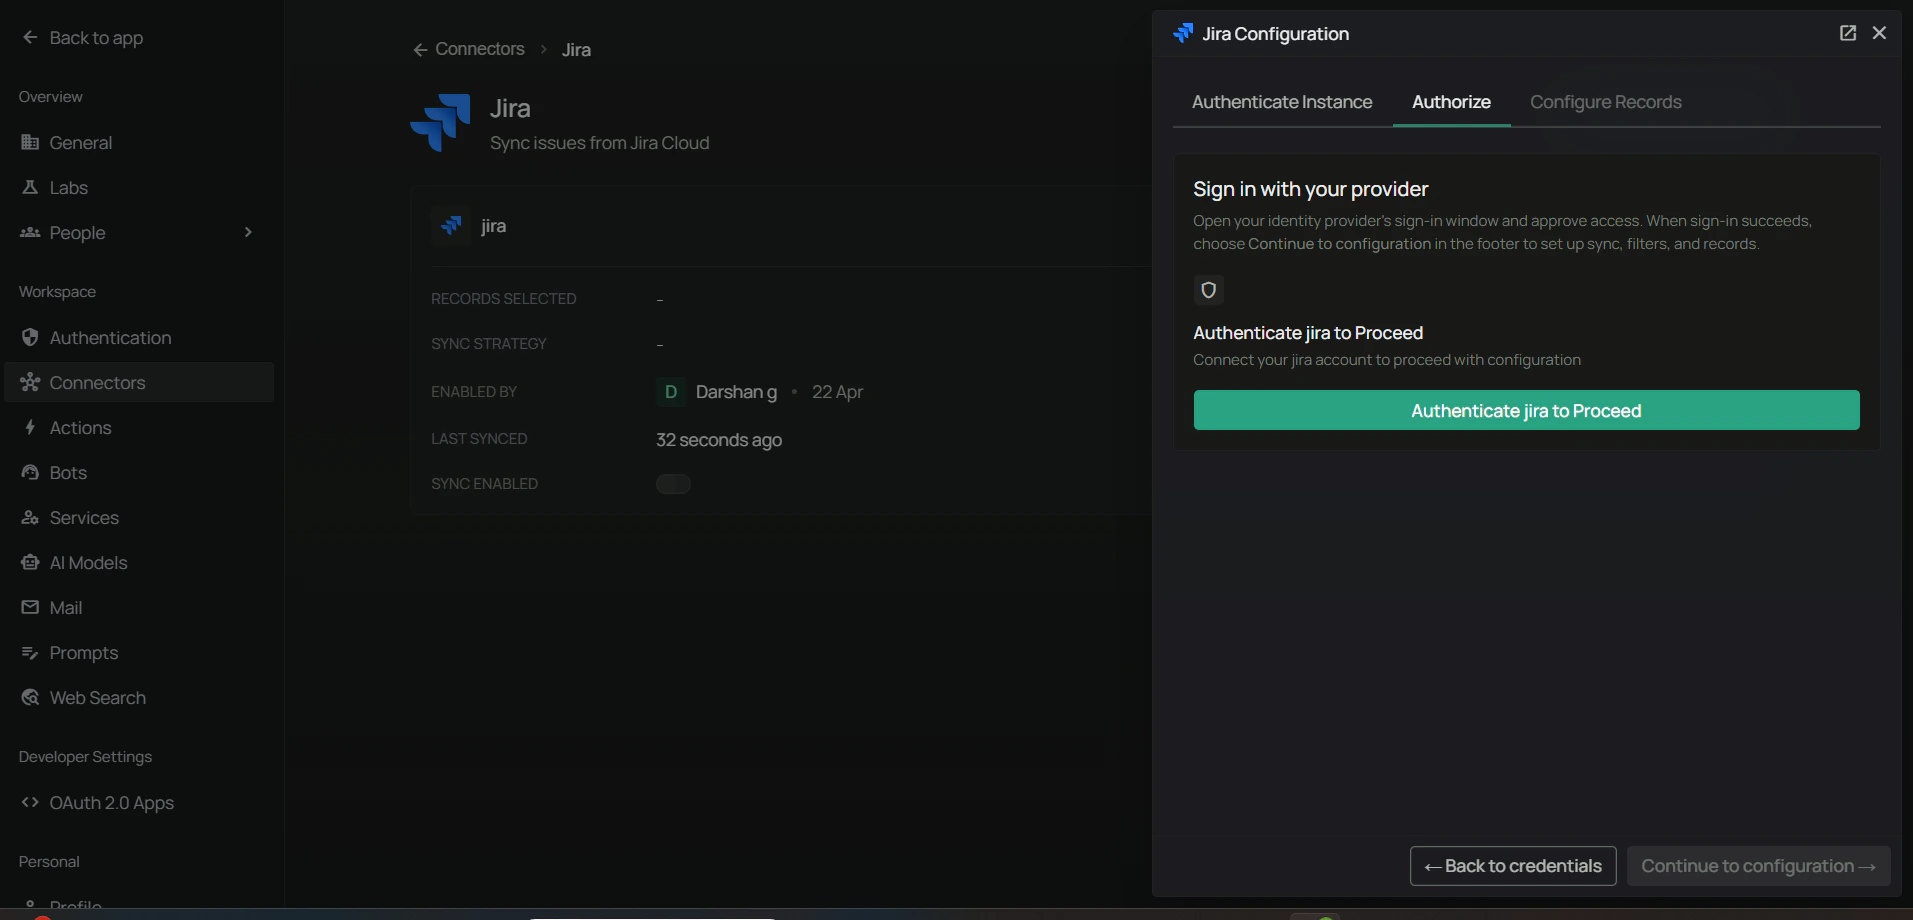Click the '22 Apr' date text
This screenshot has height=920, width=1913.
[837, 392]
